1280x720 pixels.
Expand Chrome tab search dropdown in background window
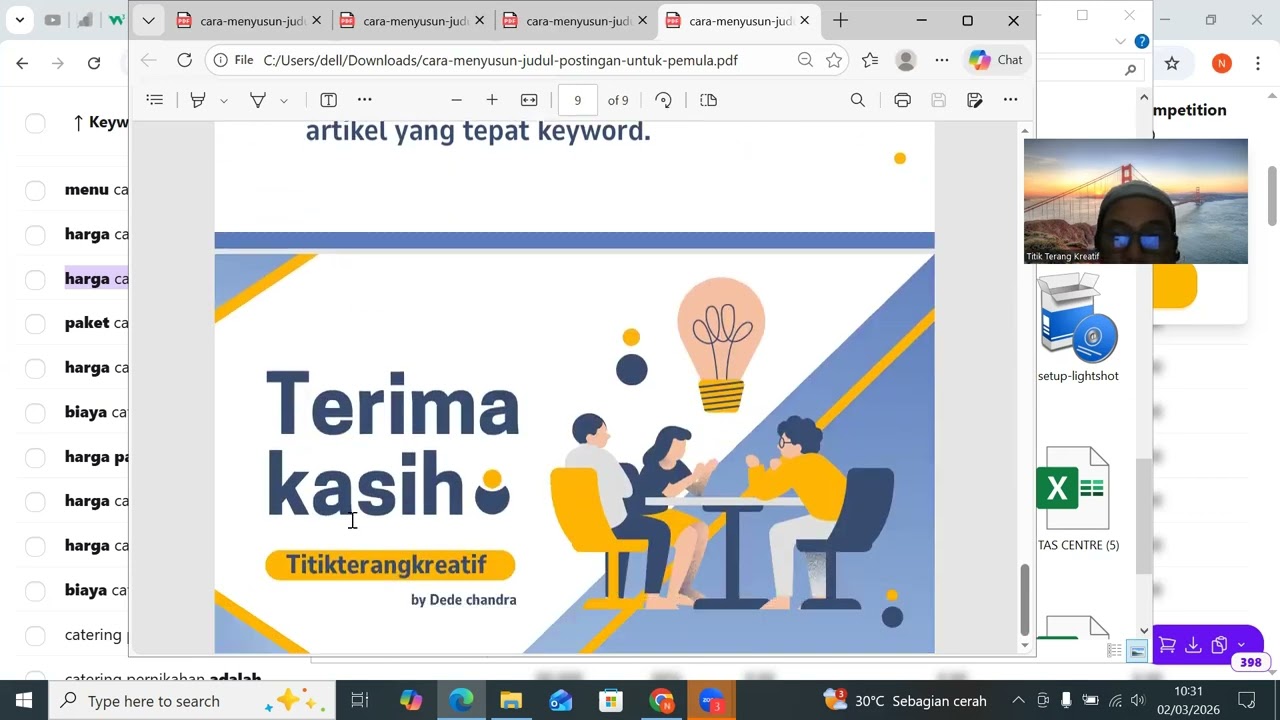click(20, 19)
